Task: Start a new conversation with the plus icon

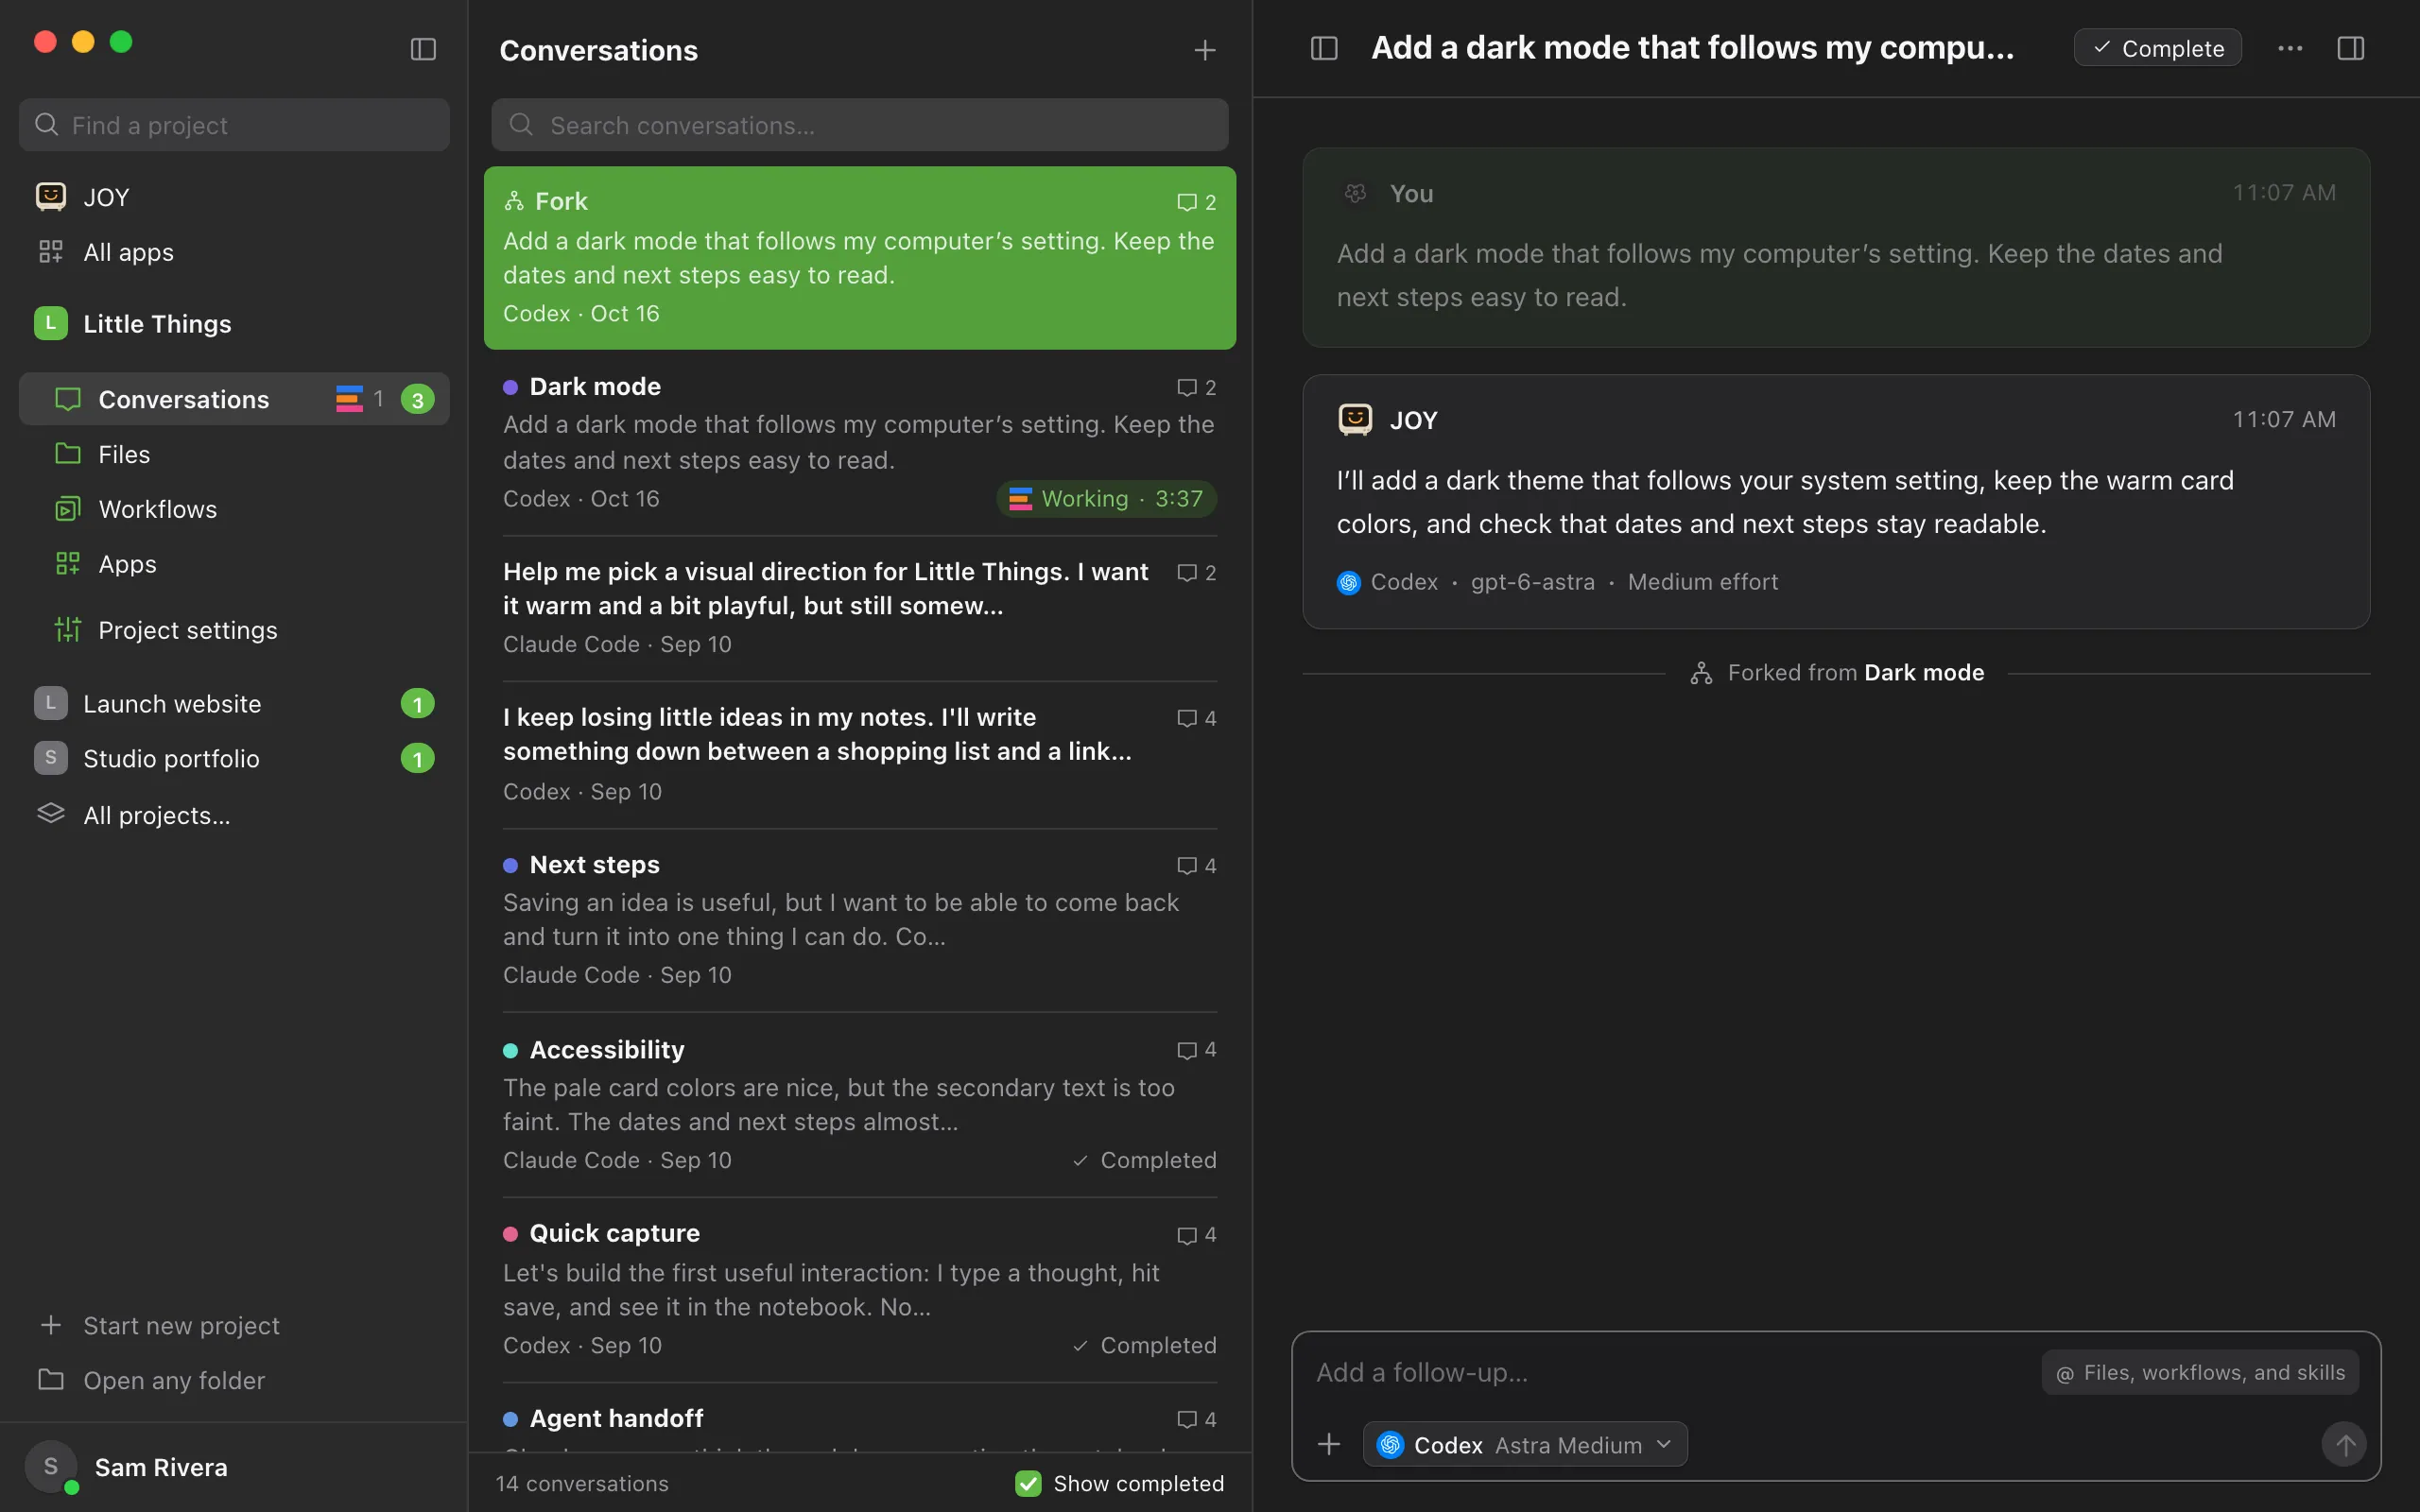Action: pos(1205,50)
